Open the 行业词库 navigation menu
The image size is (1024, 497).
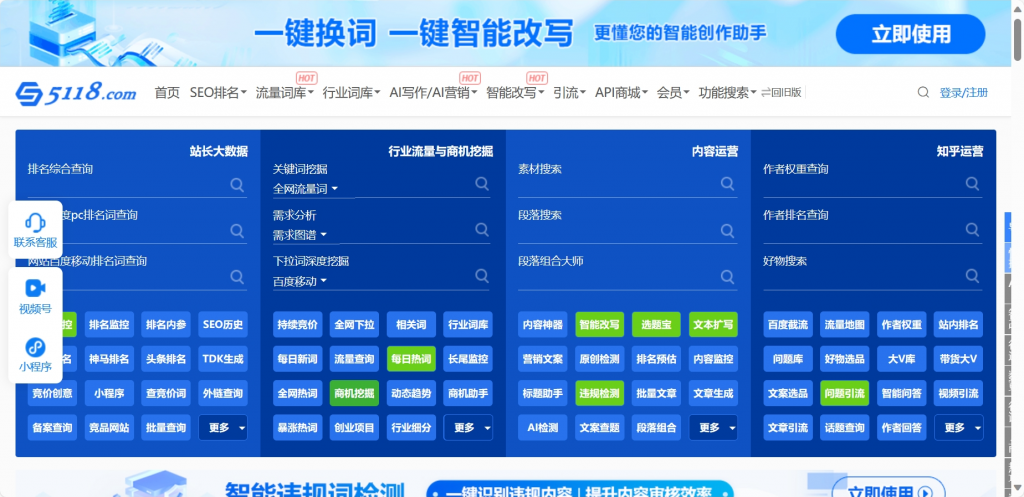351,93
